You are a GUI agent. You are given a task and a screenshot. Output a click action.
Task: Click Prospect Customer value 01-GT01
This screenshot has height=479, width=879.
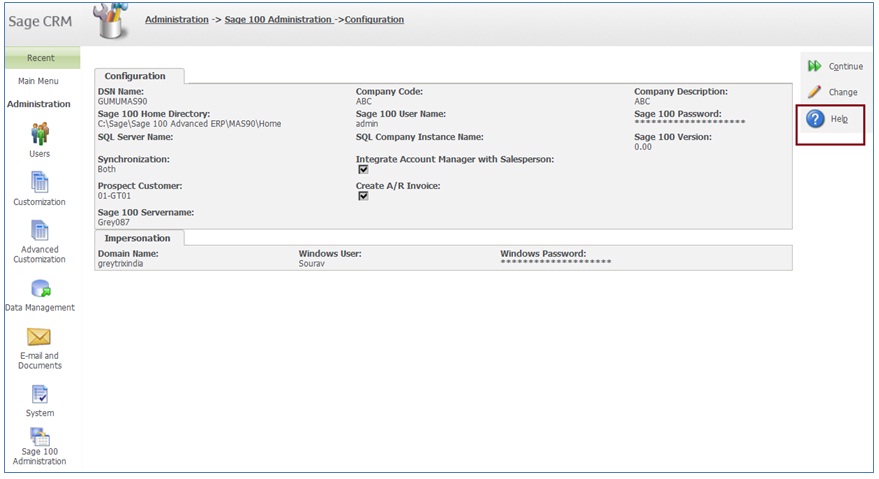coord(114,196)
